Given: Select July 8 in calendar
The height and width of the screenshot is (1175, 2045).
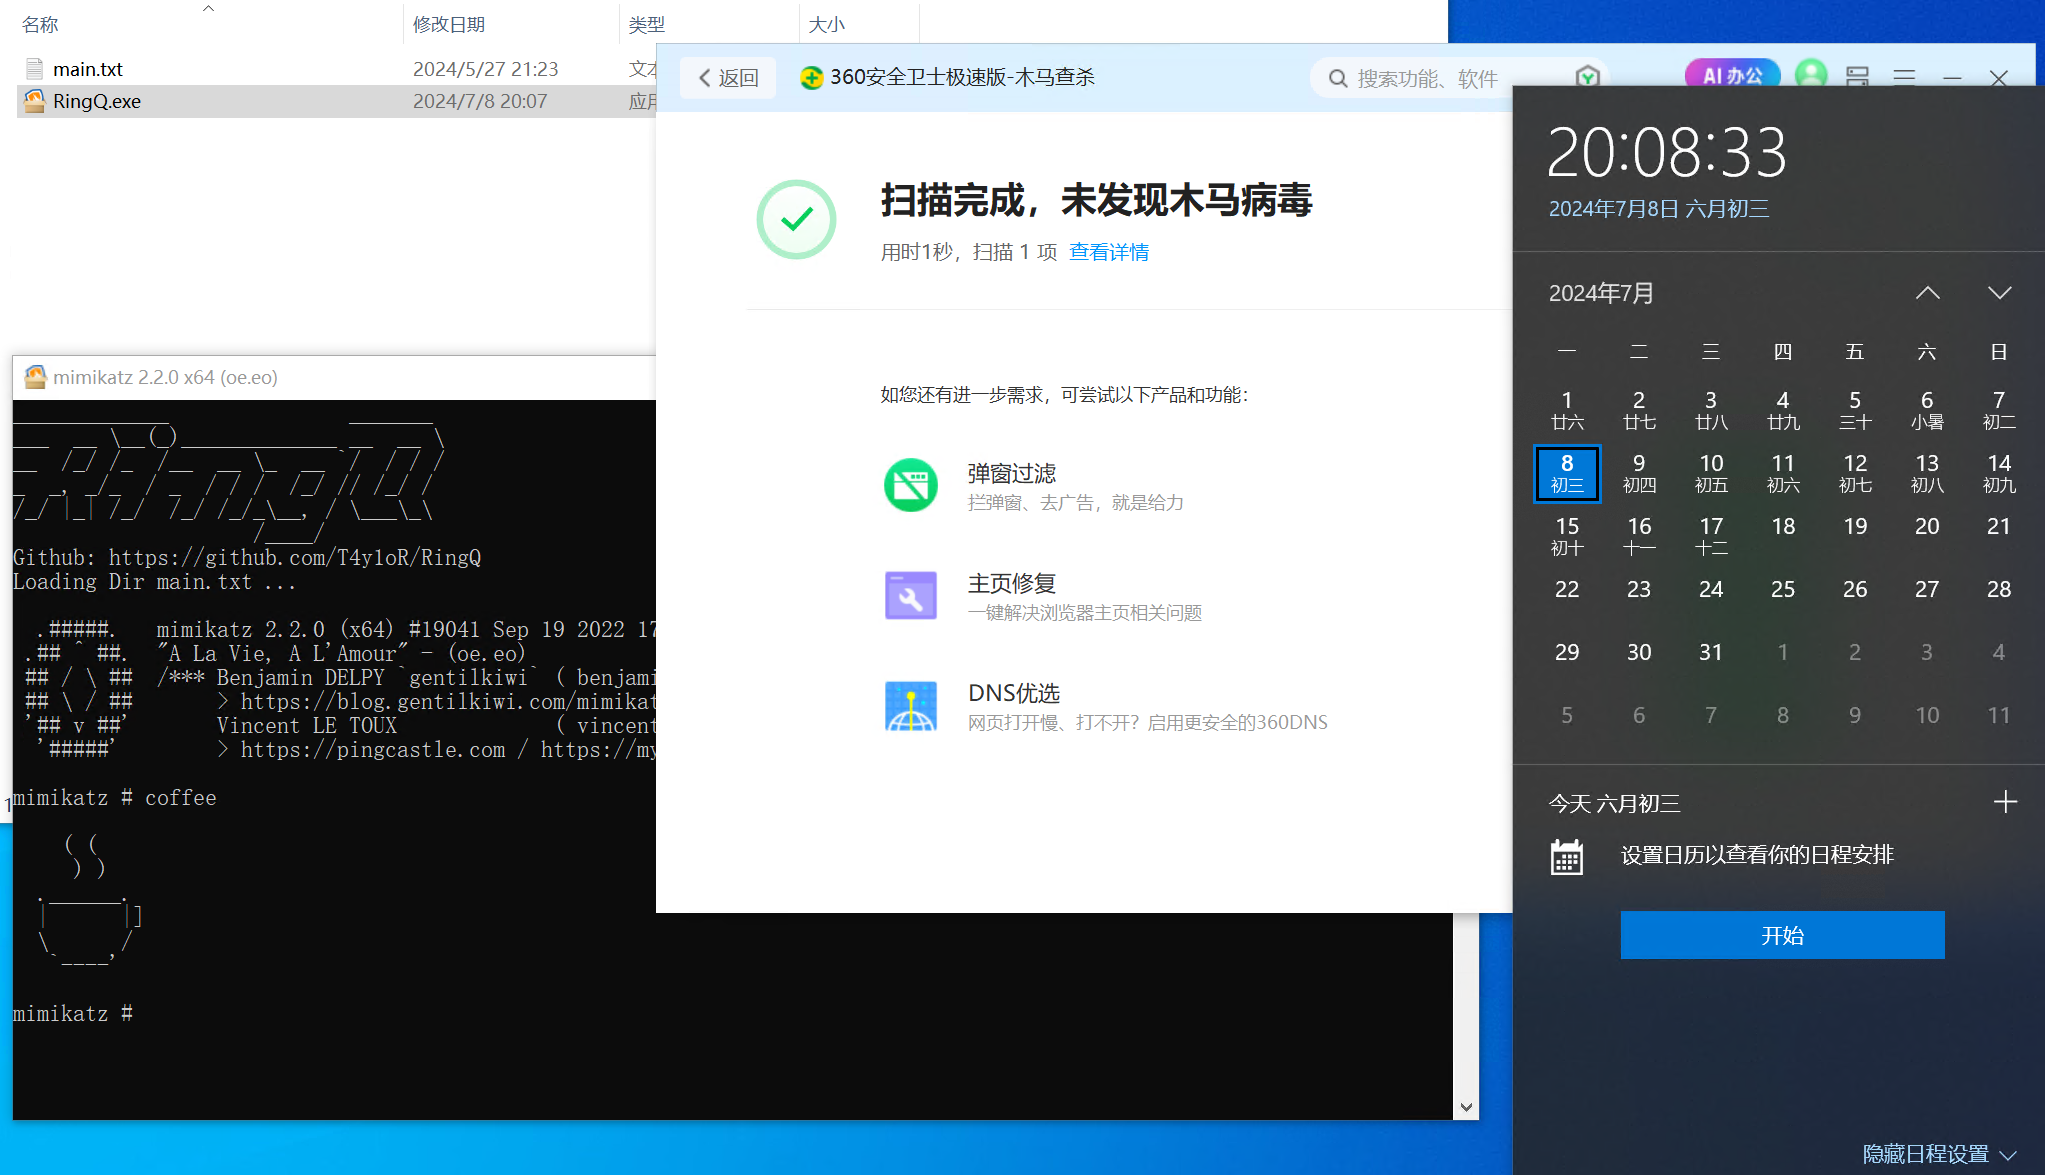Looking at the screenshot, I should click(x=1567, y=473).
